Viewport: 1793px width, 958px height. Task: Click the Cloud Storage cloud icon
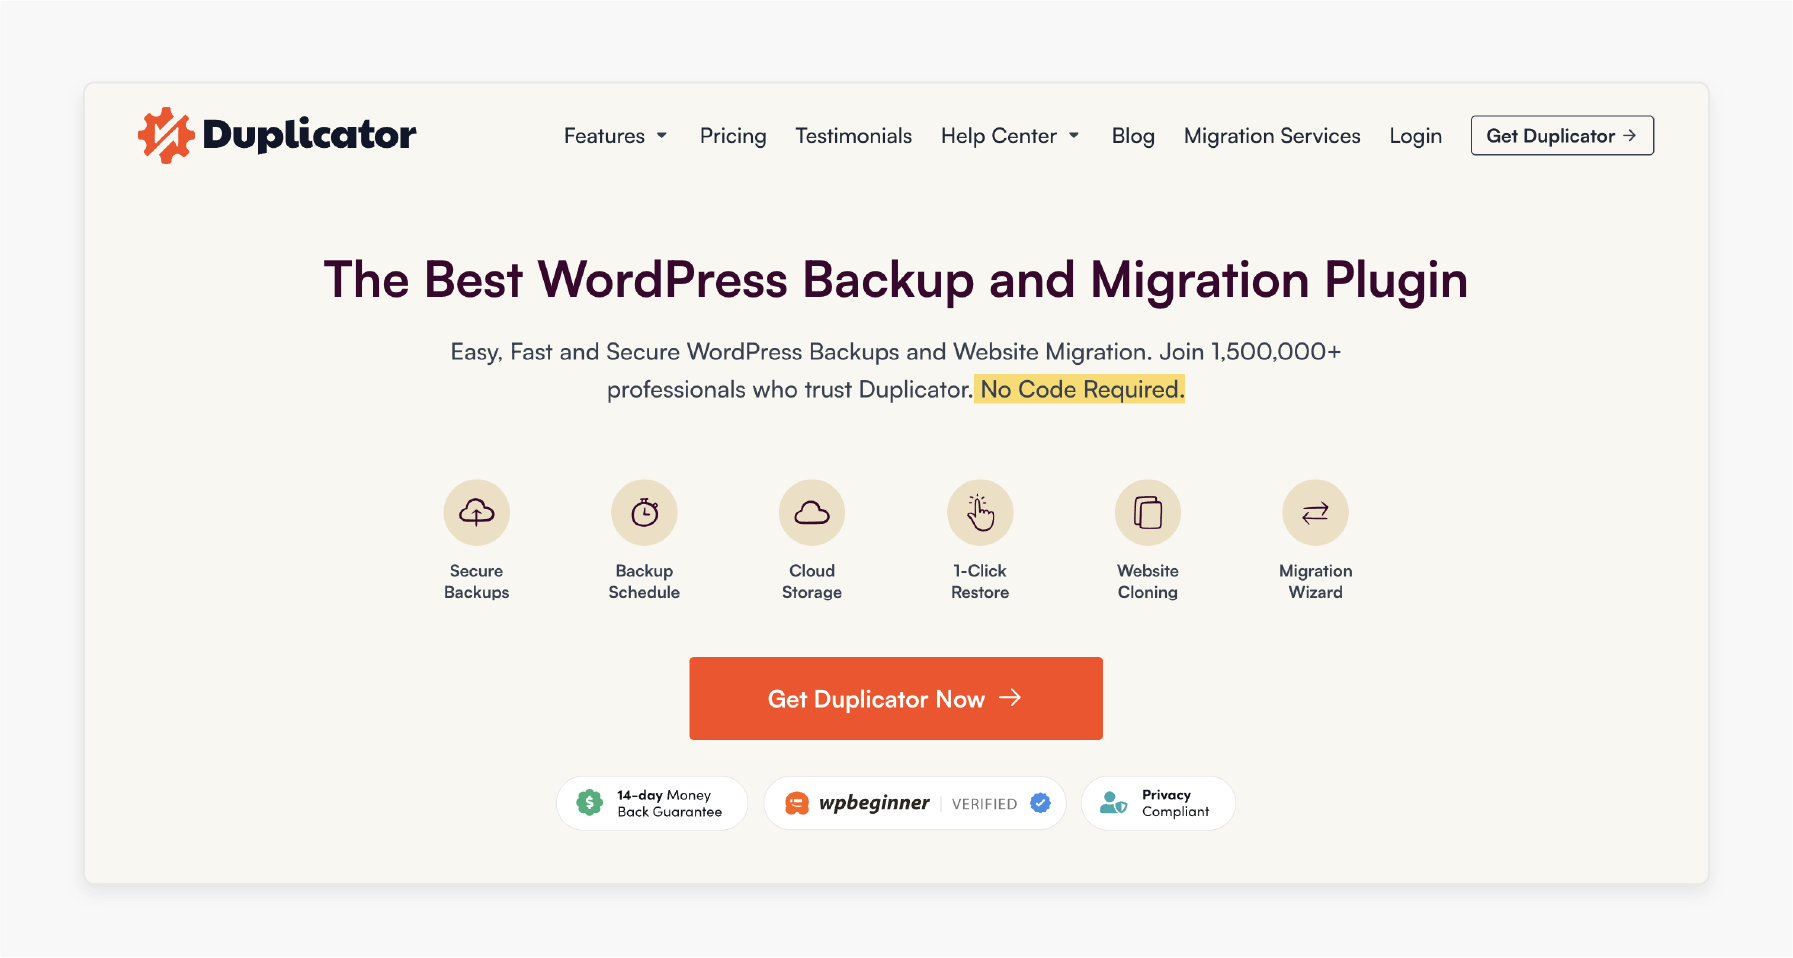point(812,513)
